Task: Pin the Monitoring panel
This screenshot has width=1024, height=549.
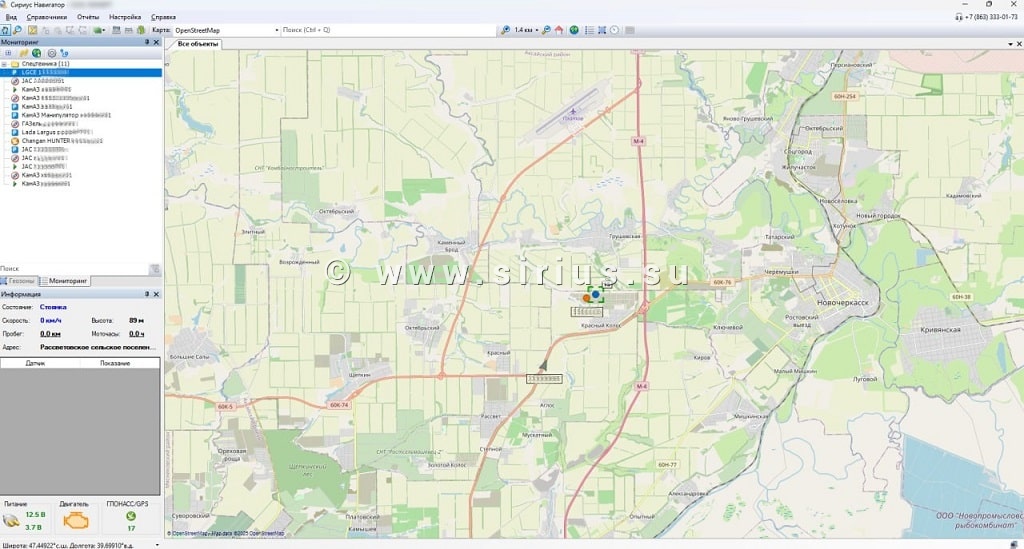Action: click(146, 42)
